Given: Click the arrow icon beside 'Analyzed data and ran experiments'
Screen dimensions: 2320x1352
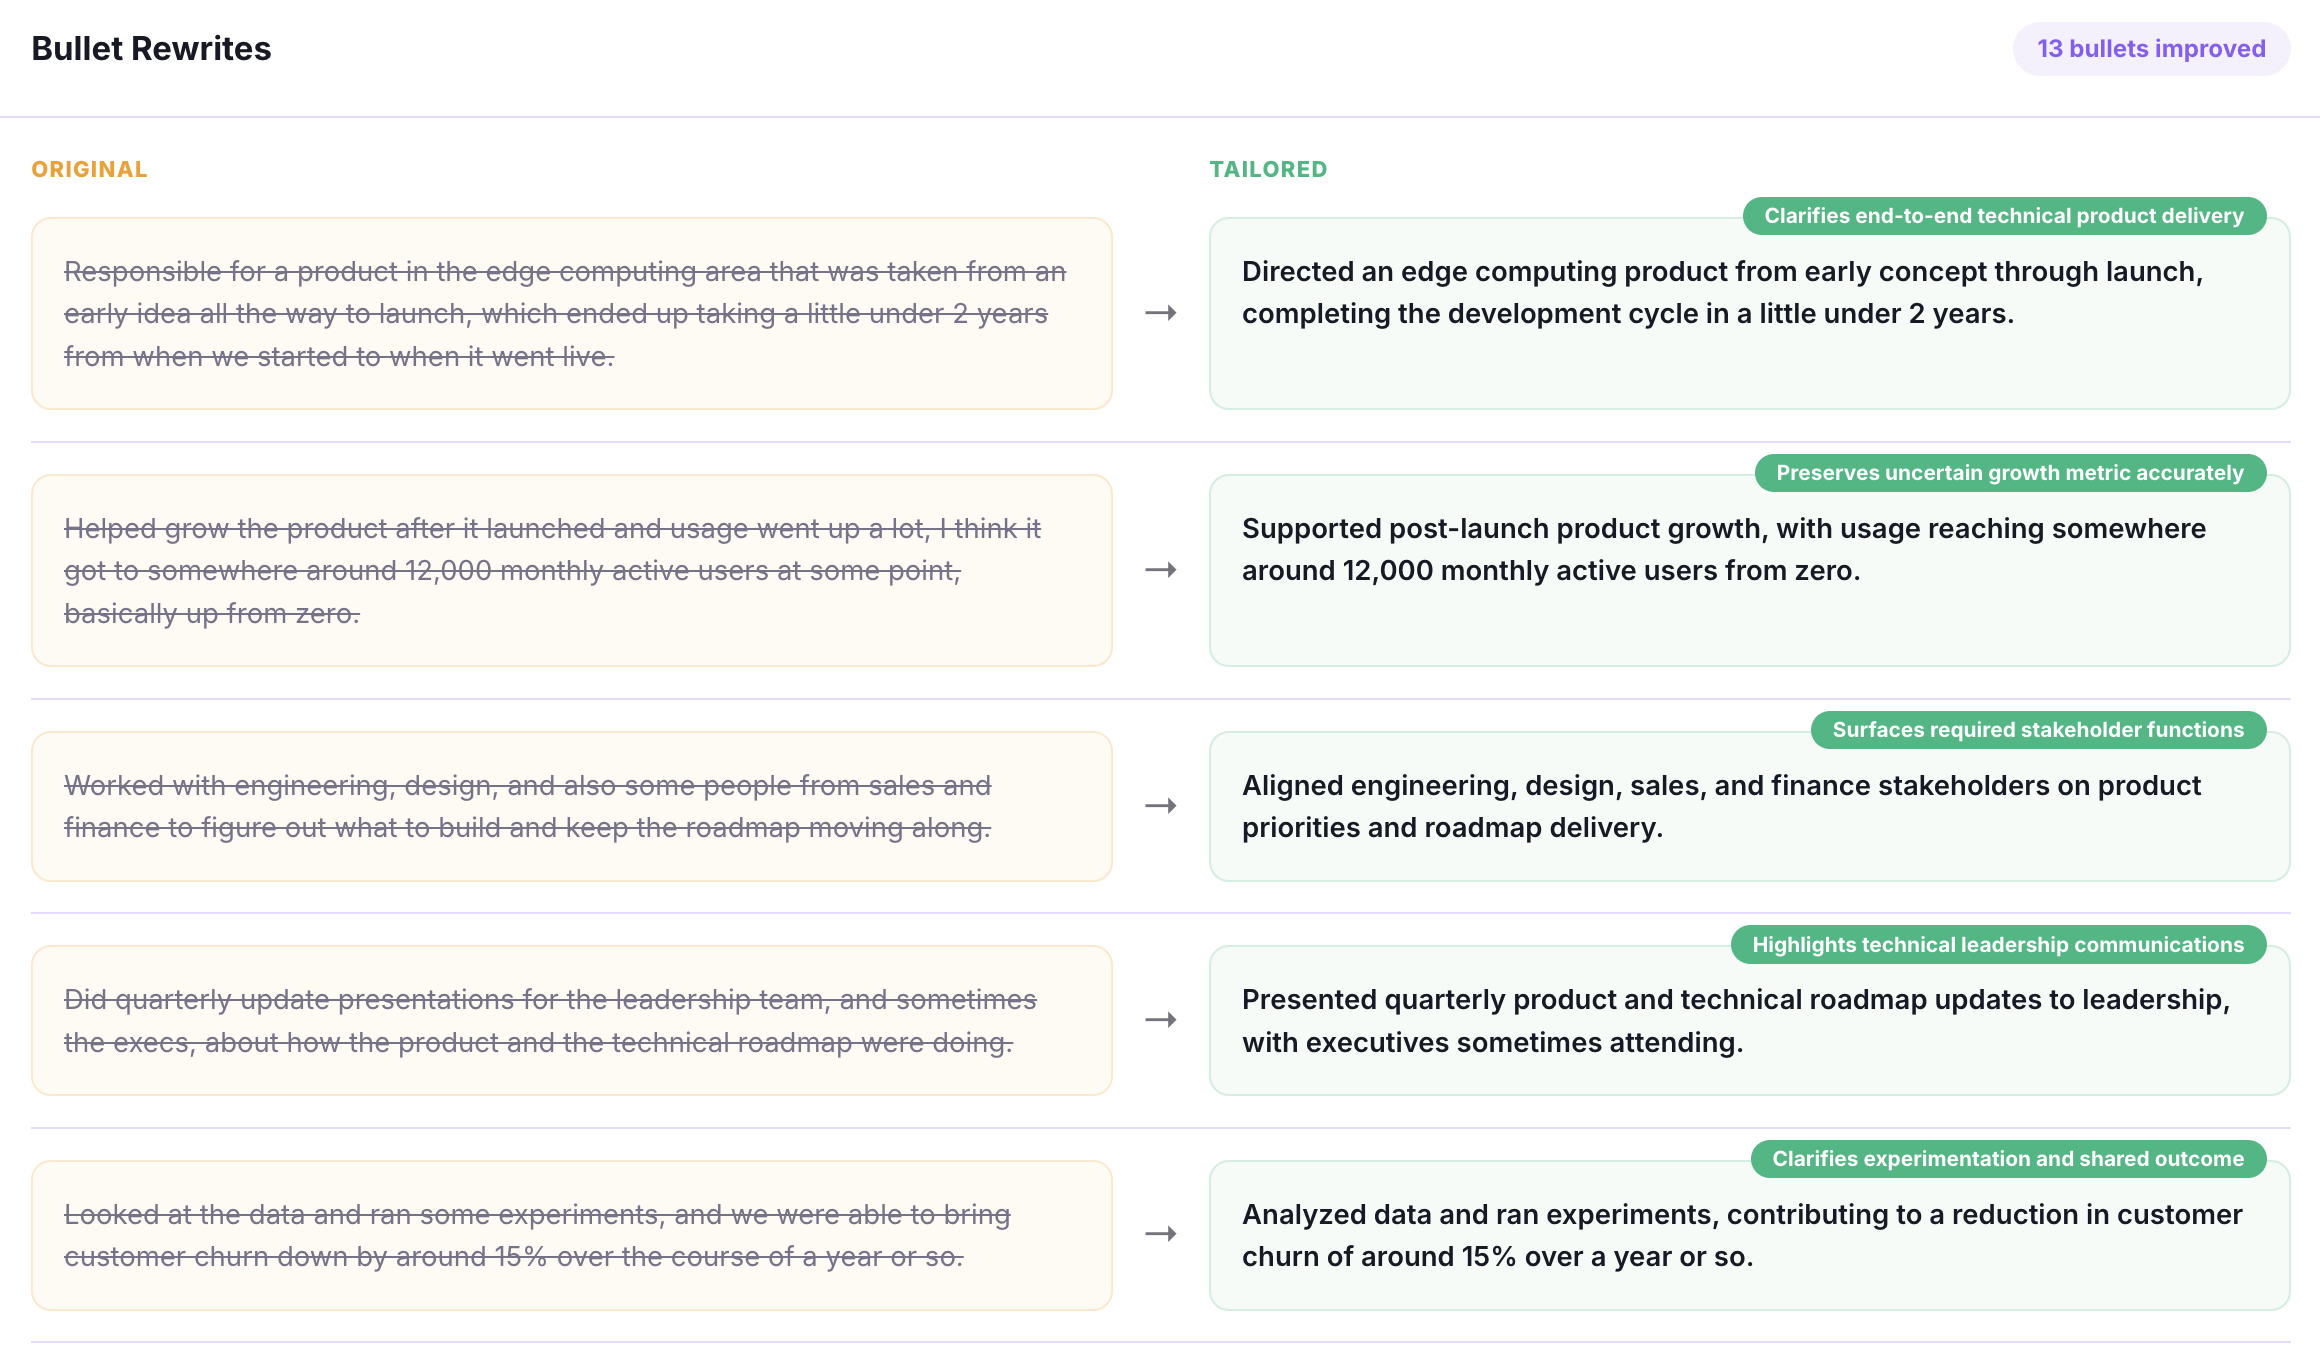Looking at the screenshot, I should pos(1161,1234).
